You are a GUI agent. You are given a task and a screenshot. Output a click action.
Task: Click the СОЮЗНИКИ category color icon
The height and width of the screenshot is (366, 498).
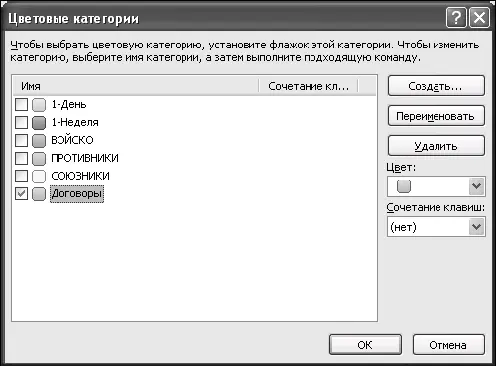(39, 176)
